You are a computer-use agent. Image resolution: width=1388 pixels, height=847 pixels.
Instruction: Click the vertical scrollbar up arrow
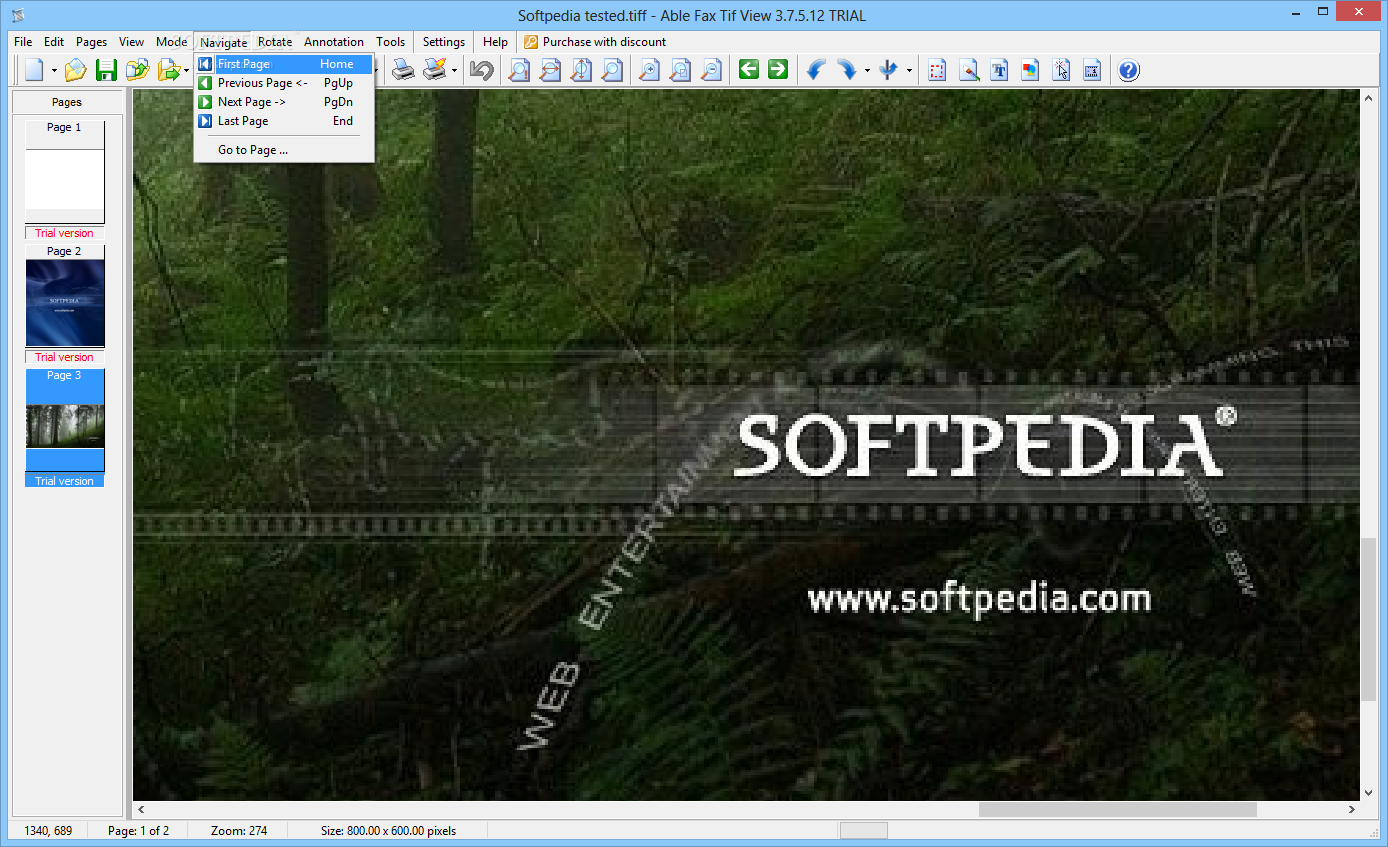coord(1369,97)
